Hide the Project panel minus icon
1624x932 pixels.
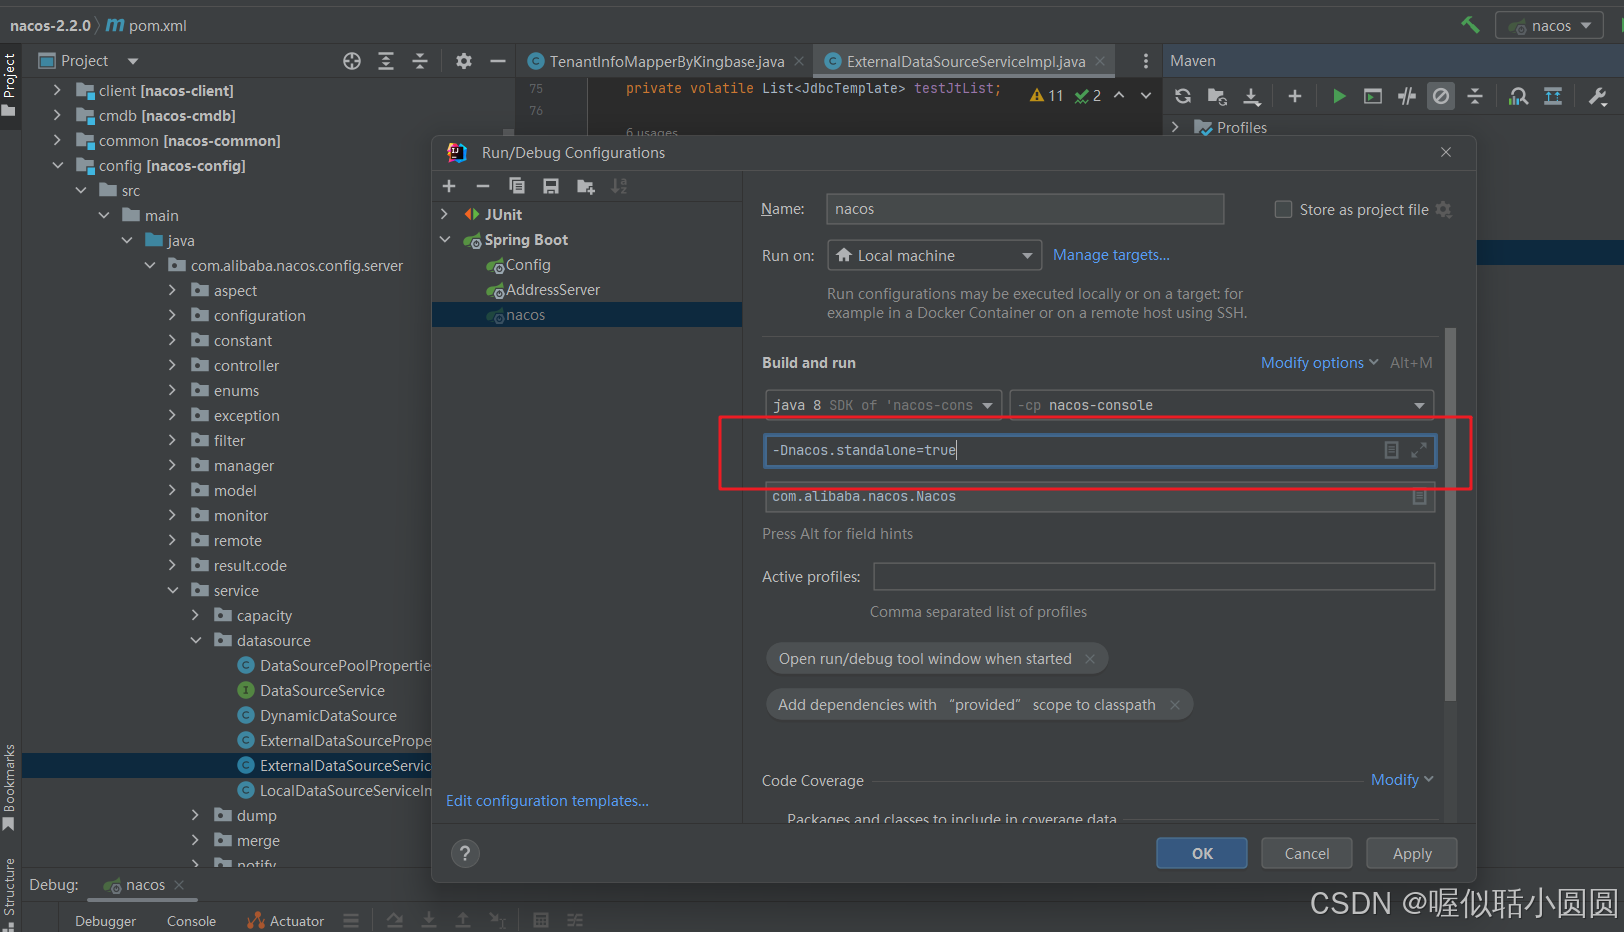pos(498,61)
